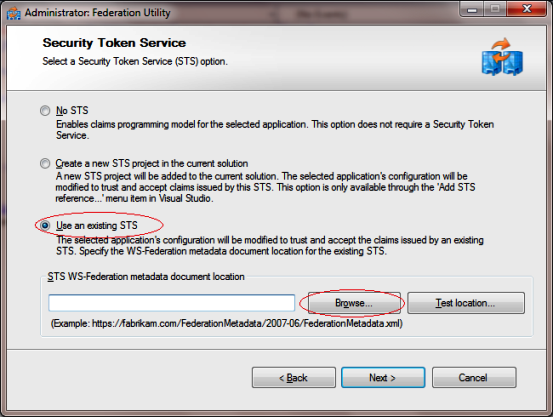Choose Create a new STS project option
553x417 pixels.
[x=45, y=164]
